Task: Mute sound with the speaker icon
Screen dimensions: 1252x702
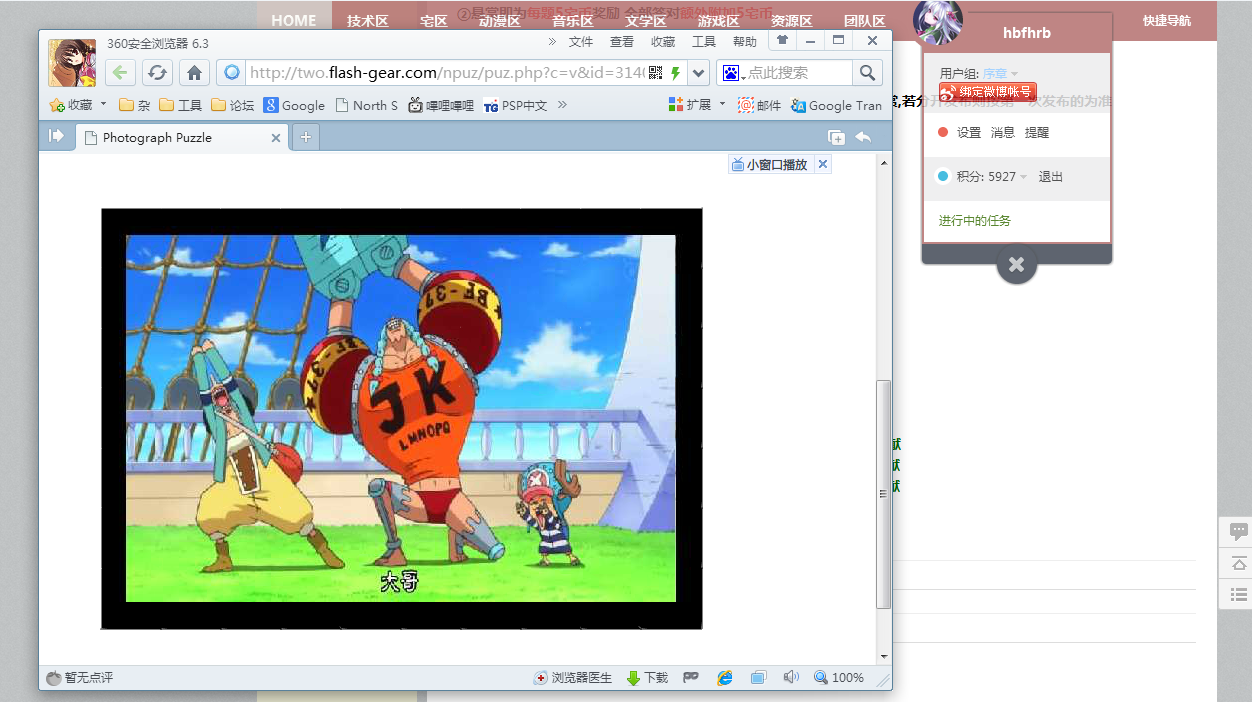Action: [x=790, y=678]
